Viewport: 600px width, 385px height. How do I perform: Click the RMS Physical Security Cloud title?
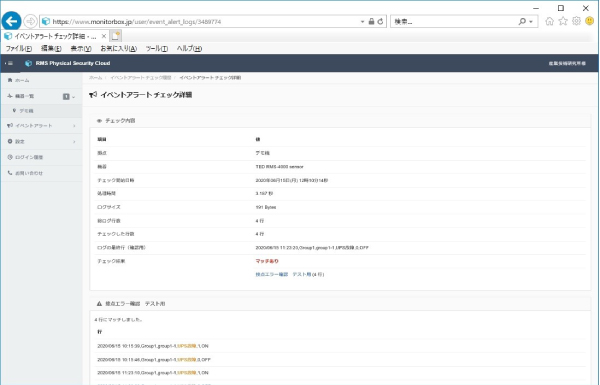pyautogui.click(x=73, y=63)
